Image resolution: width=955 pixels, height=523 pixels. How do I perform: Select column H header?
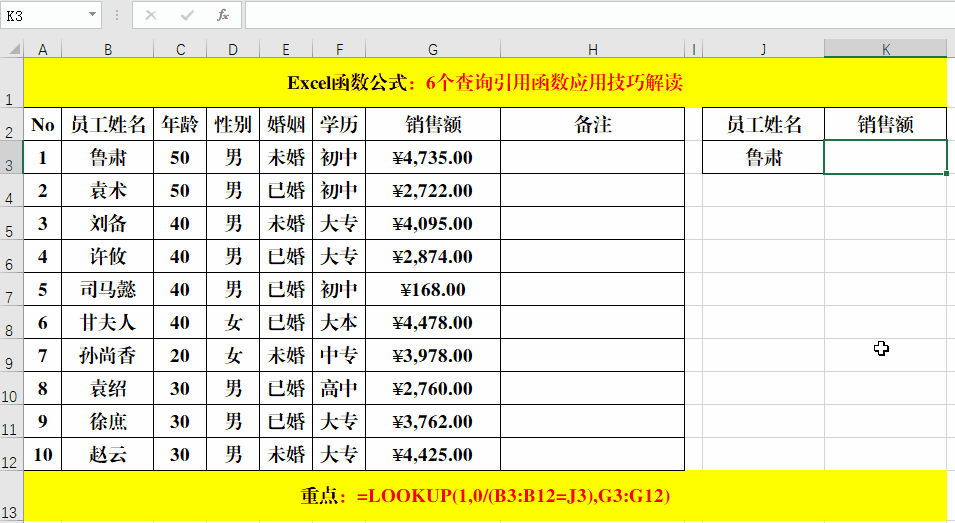click(593, 49)
